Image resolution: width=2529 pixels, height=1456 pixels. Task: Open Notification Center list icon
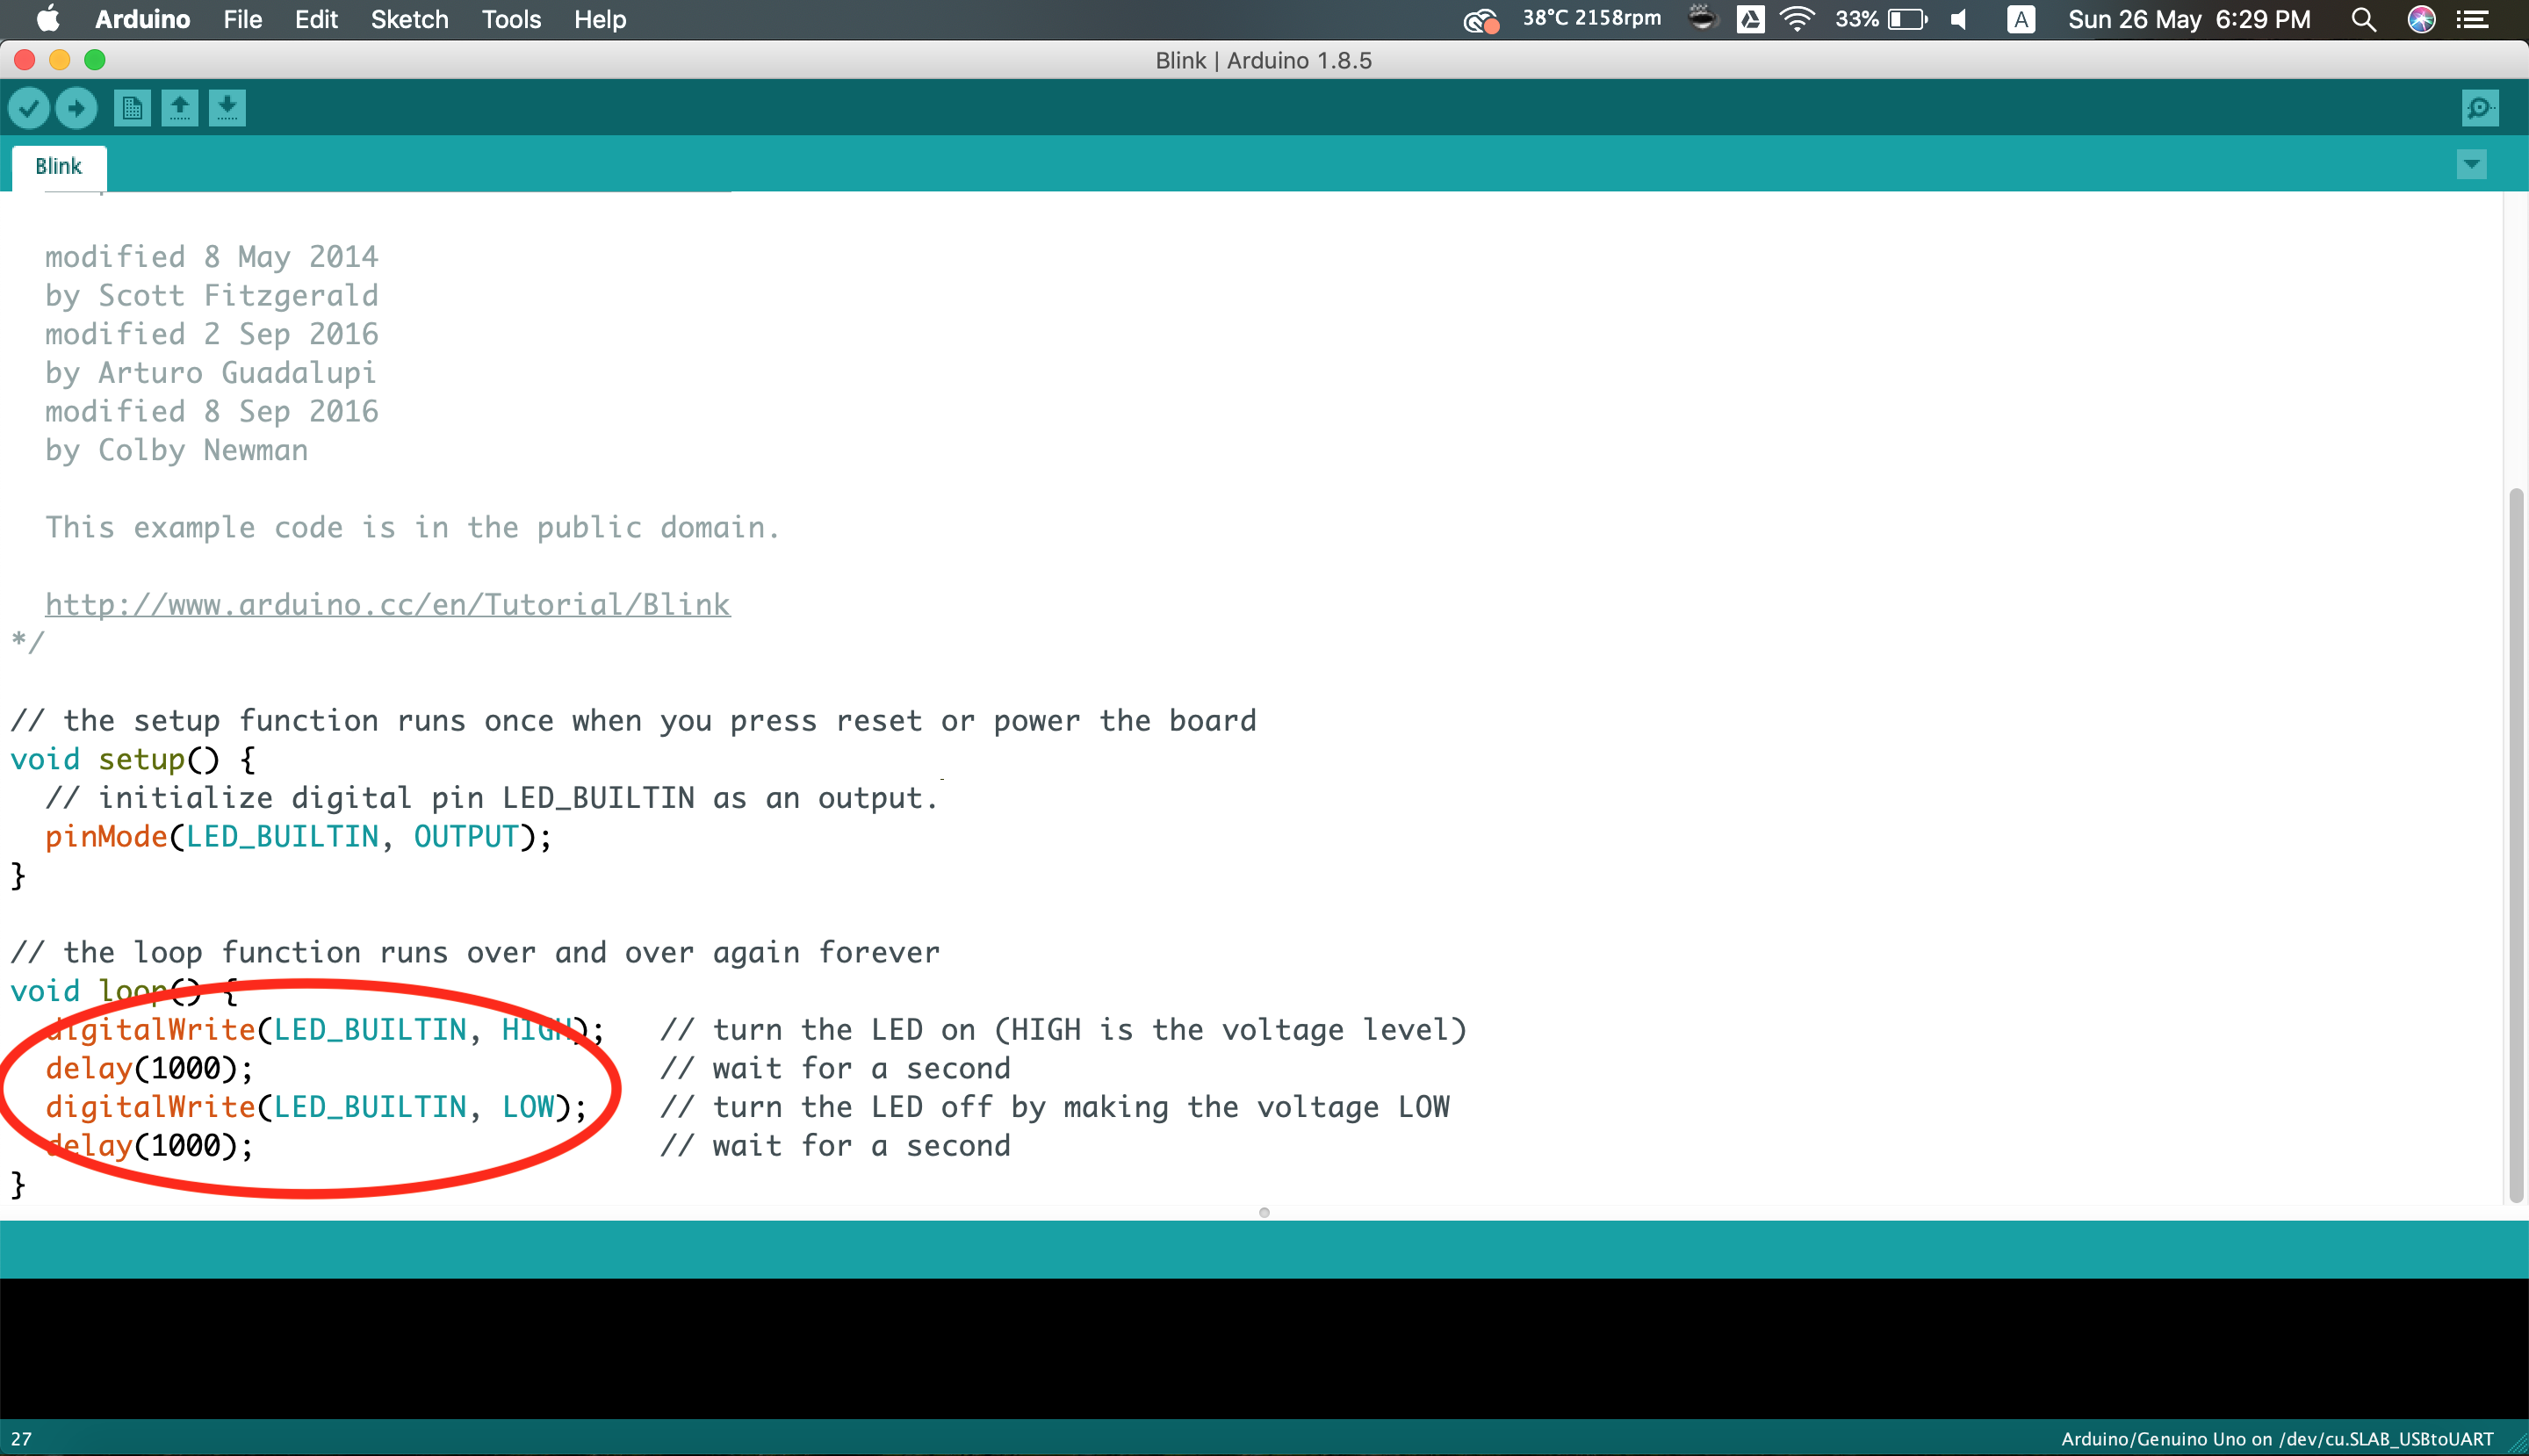tap(2473, 20)
